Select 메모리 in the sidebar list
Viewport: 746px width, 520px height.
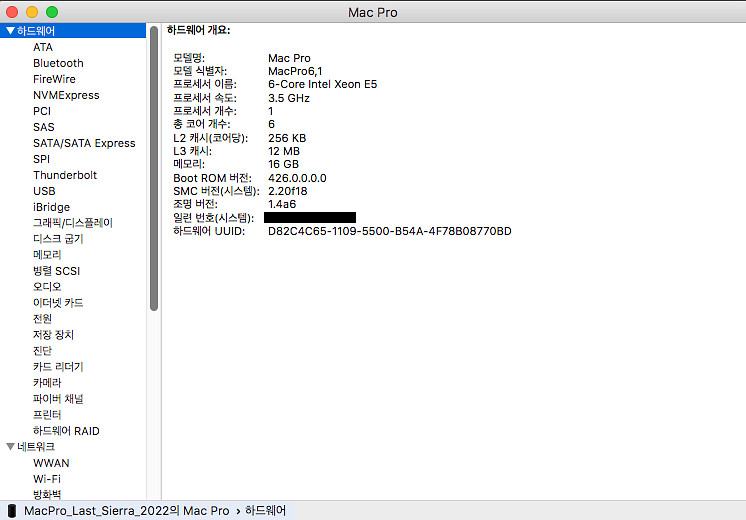(x=47, y=255)
